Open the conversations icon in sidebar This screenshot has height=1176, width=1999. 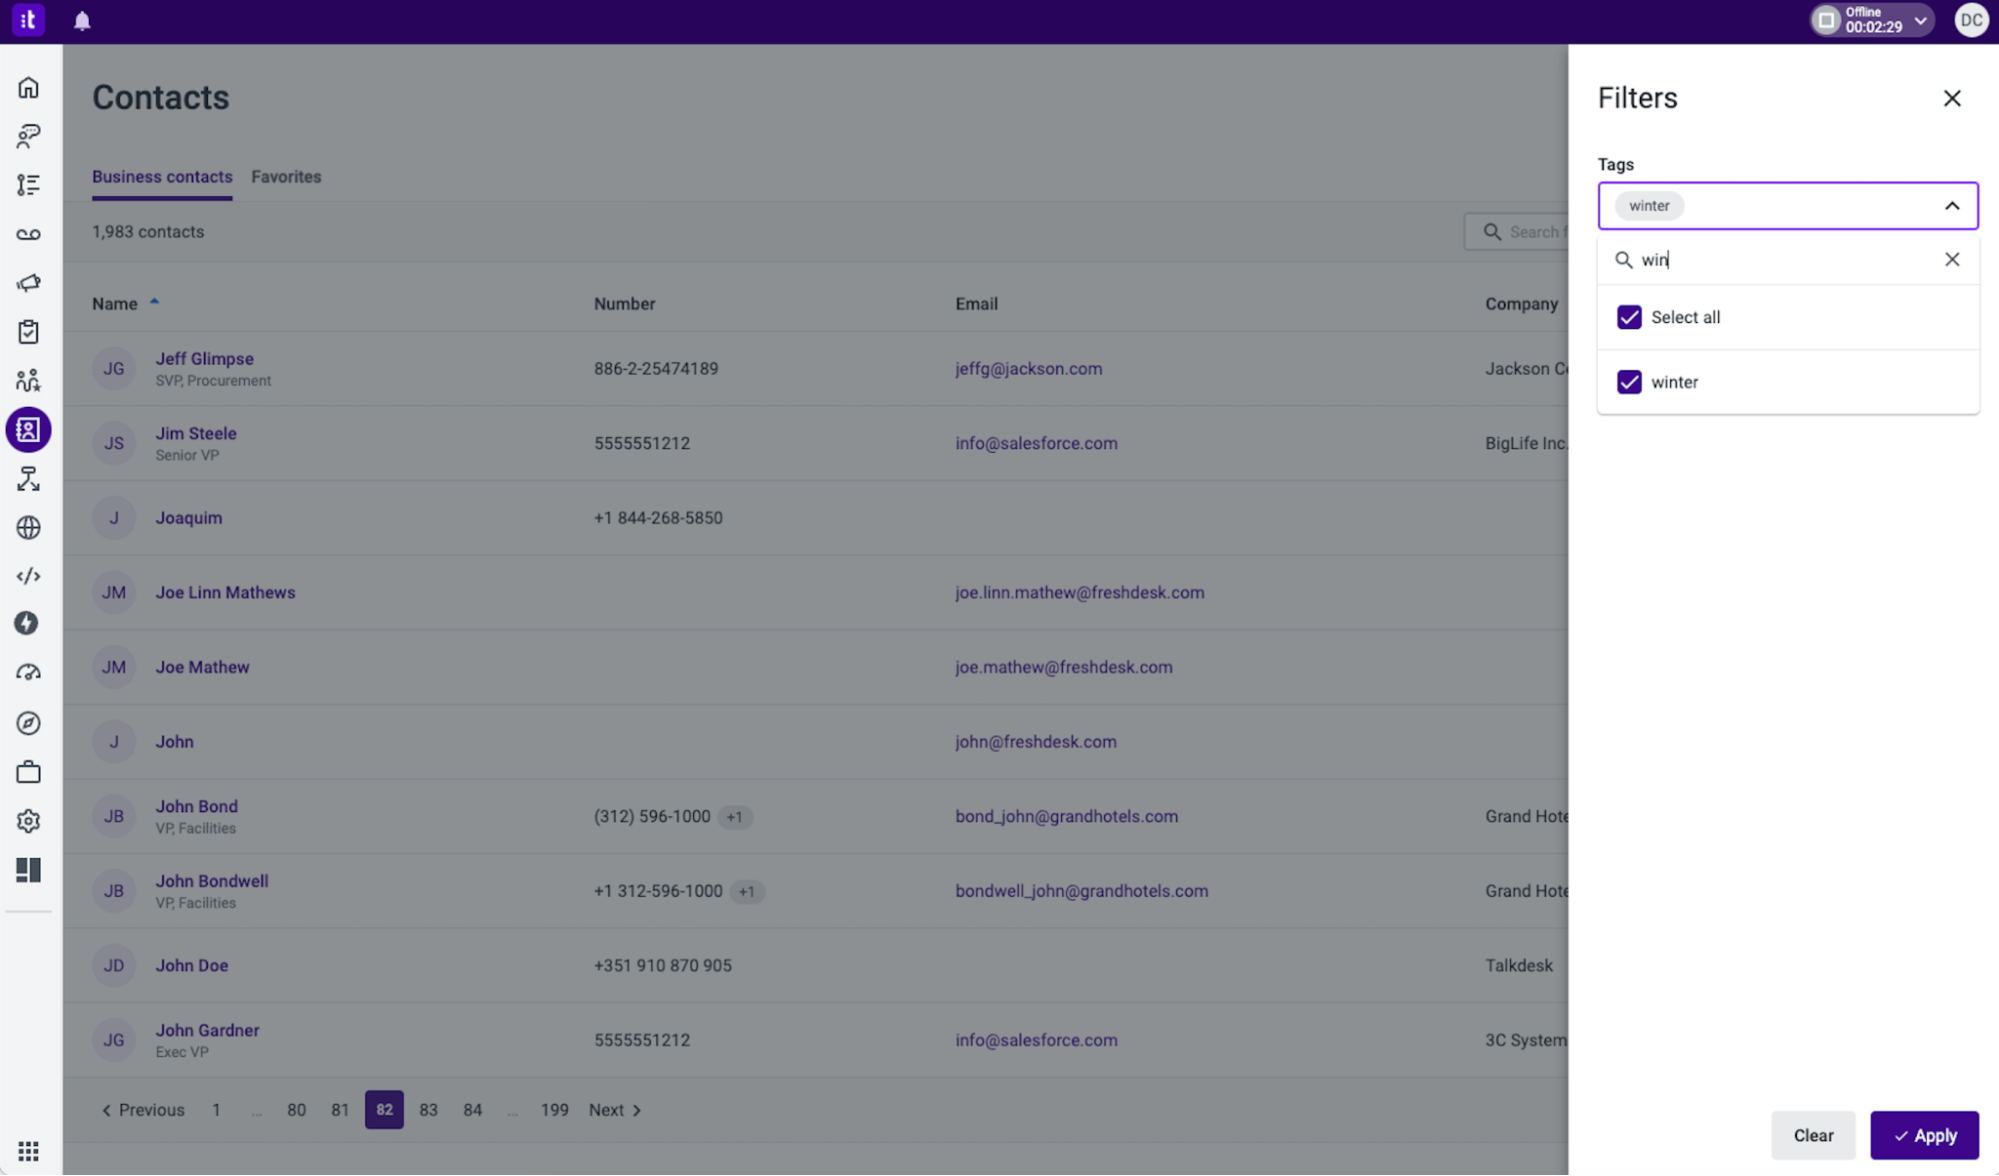click(x=28, y=136)
